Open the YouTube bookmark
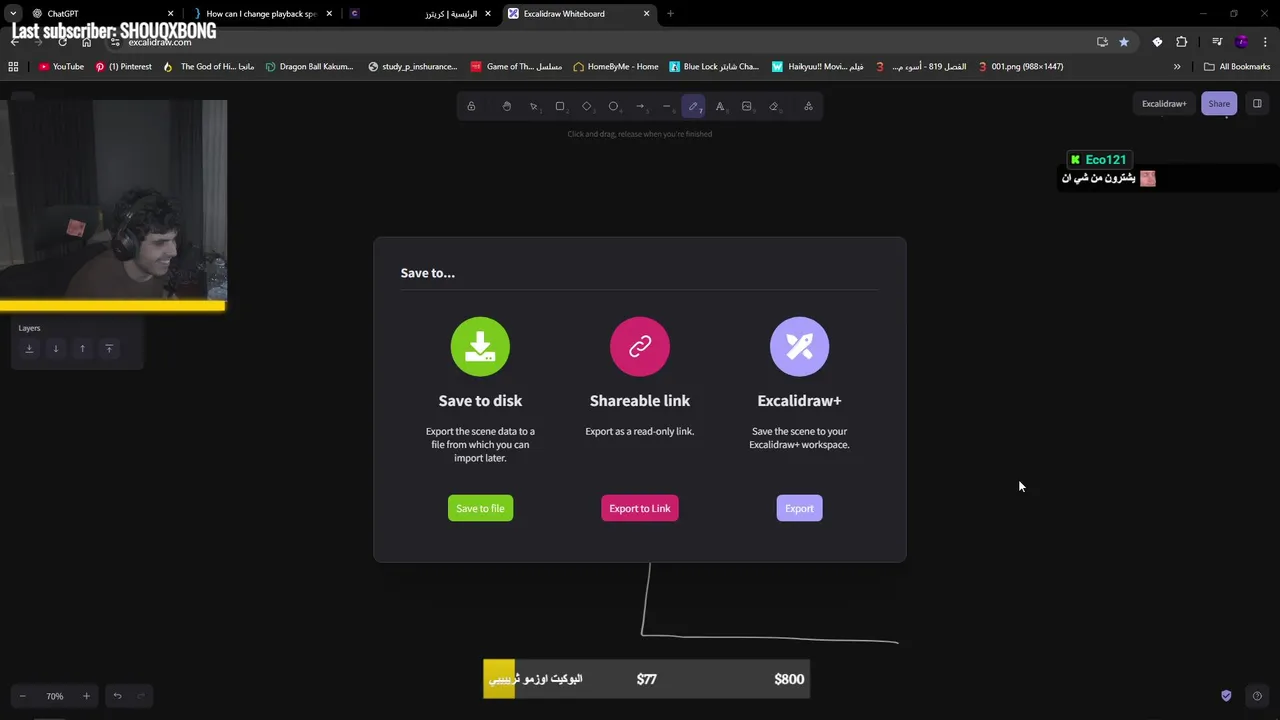This screenshot has height=720, width=1280. click(61, 67)
